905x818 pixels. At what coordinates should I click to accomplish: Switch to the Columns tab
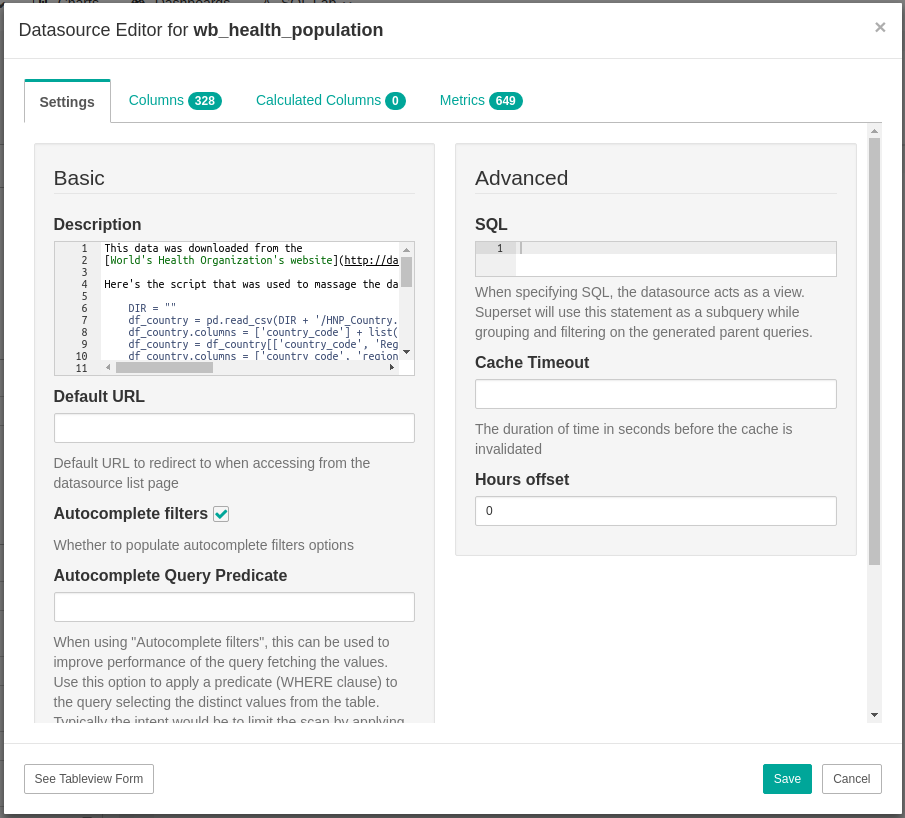175,100
